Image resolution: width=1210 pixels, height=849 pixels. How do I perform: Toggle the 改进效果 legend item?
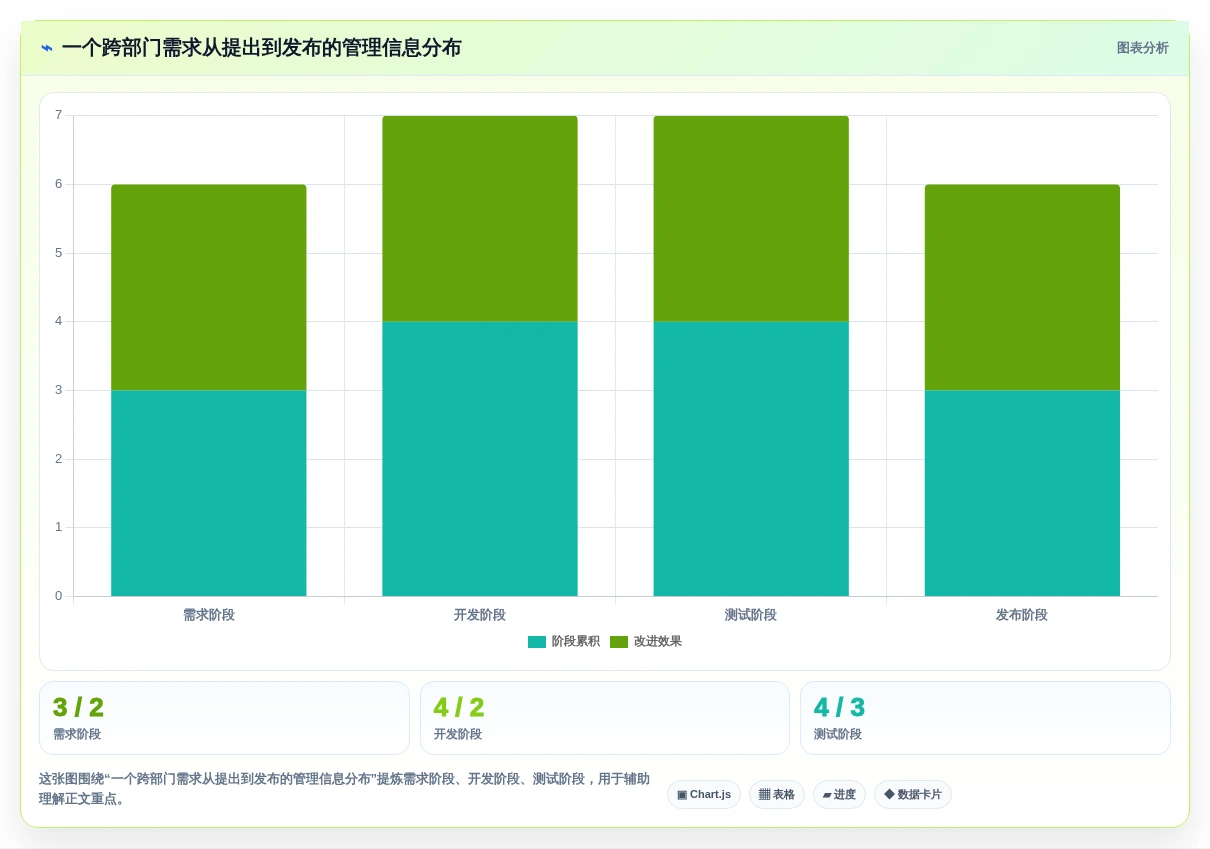click(646, 642)
